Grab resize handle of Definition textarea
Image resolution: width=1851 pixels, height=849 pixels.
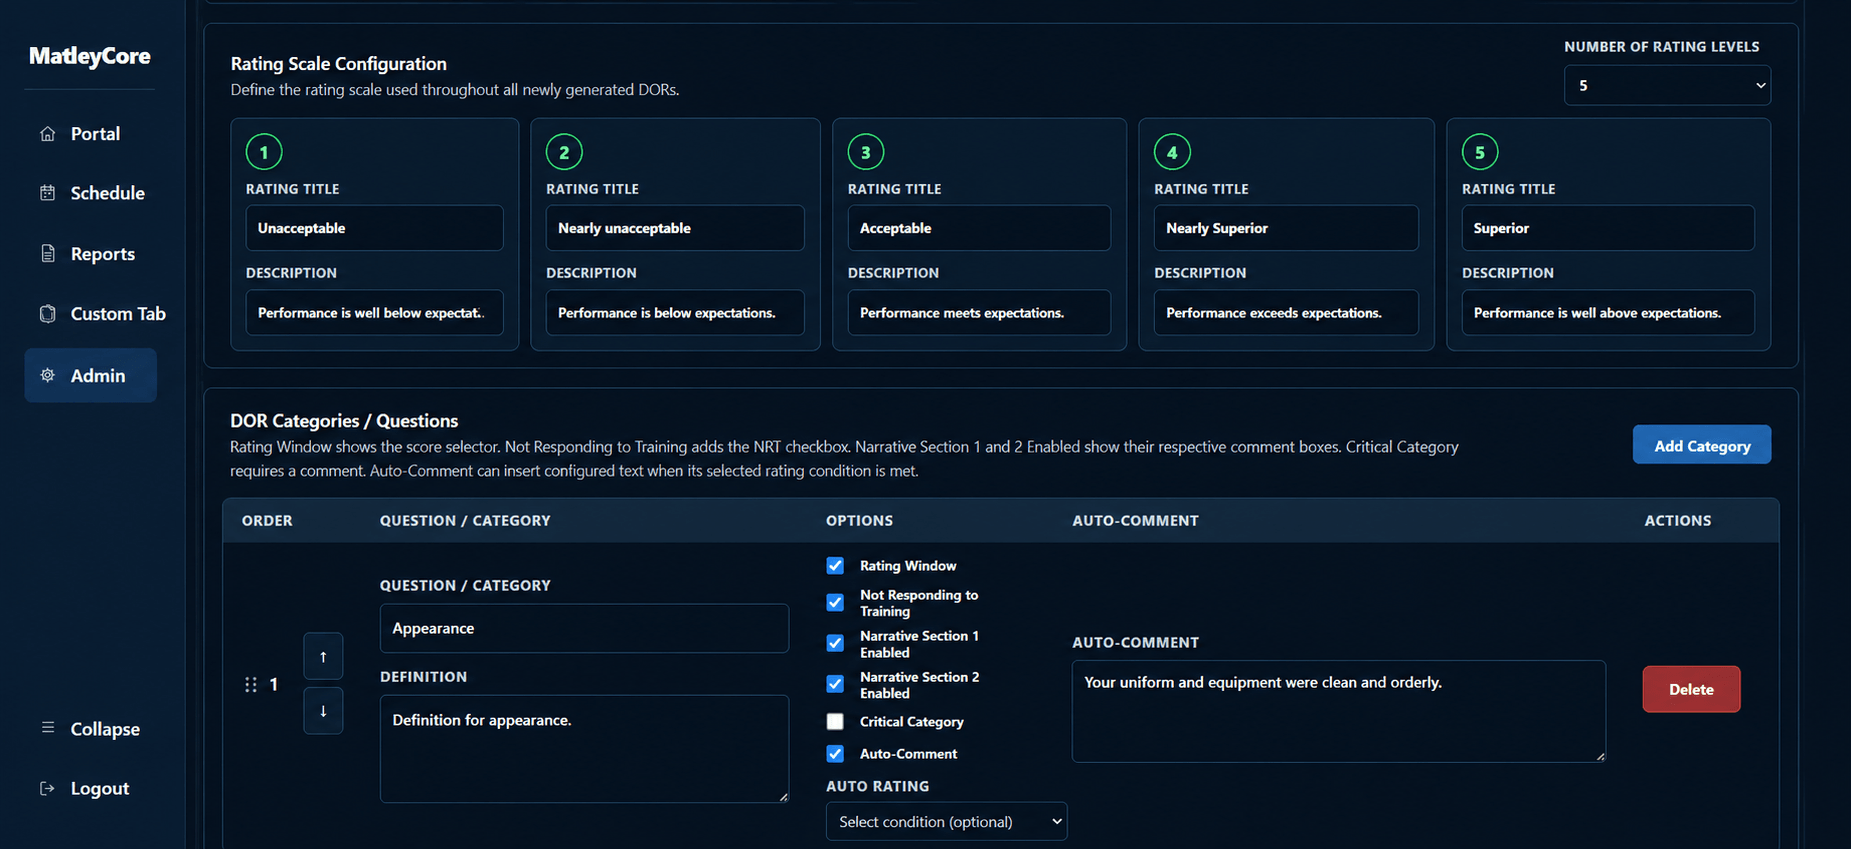point(783,796)
